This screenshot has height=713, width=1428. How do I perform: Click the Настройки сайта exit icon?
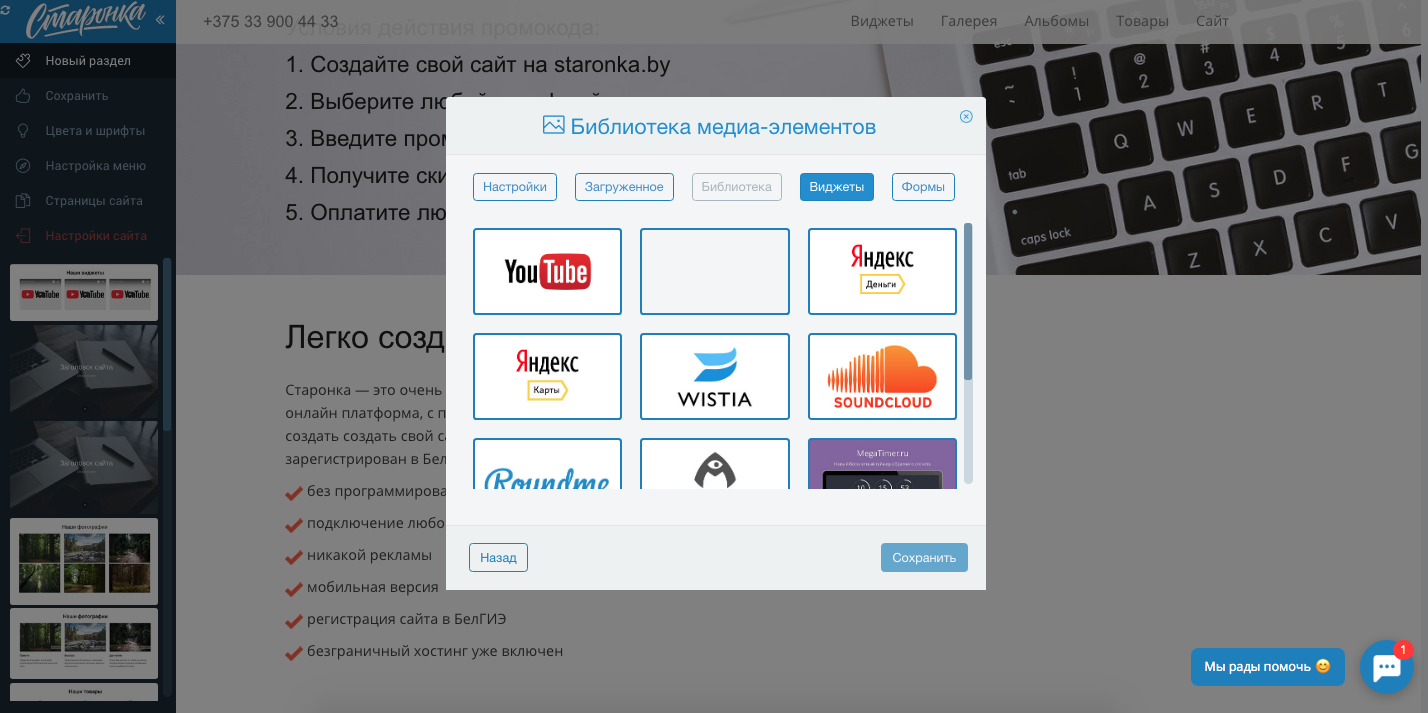tap(24, 236)
